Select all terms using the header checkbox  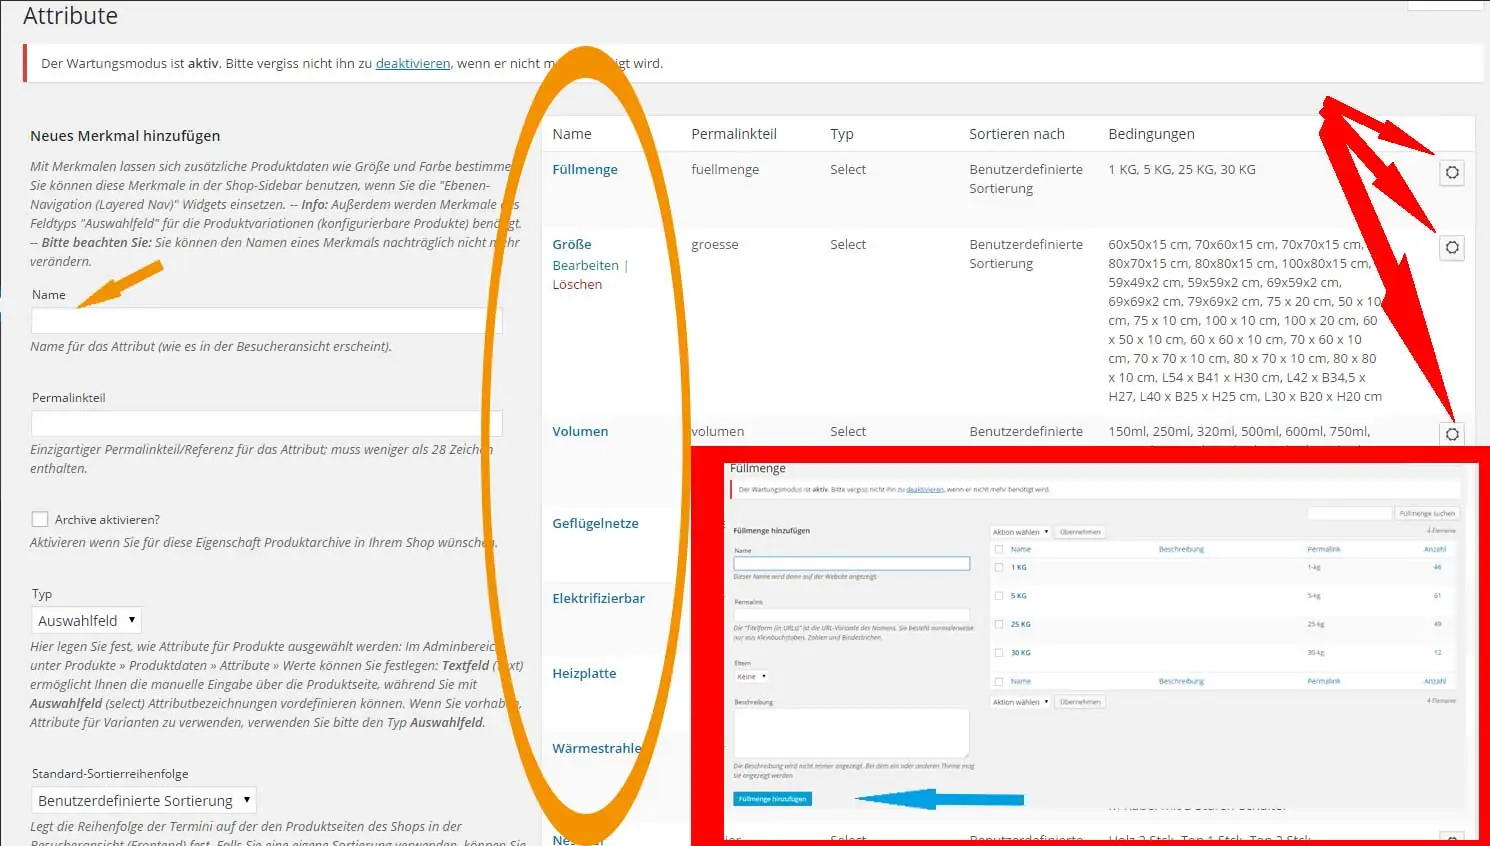pos(999,548)
